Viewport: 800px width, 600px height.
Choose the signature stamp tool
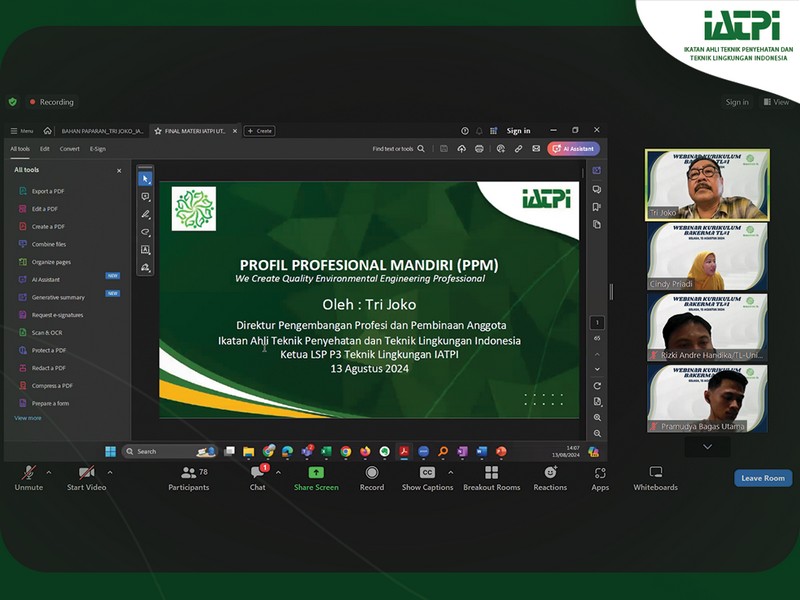point(145,267)
